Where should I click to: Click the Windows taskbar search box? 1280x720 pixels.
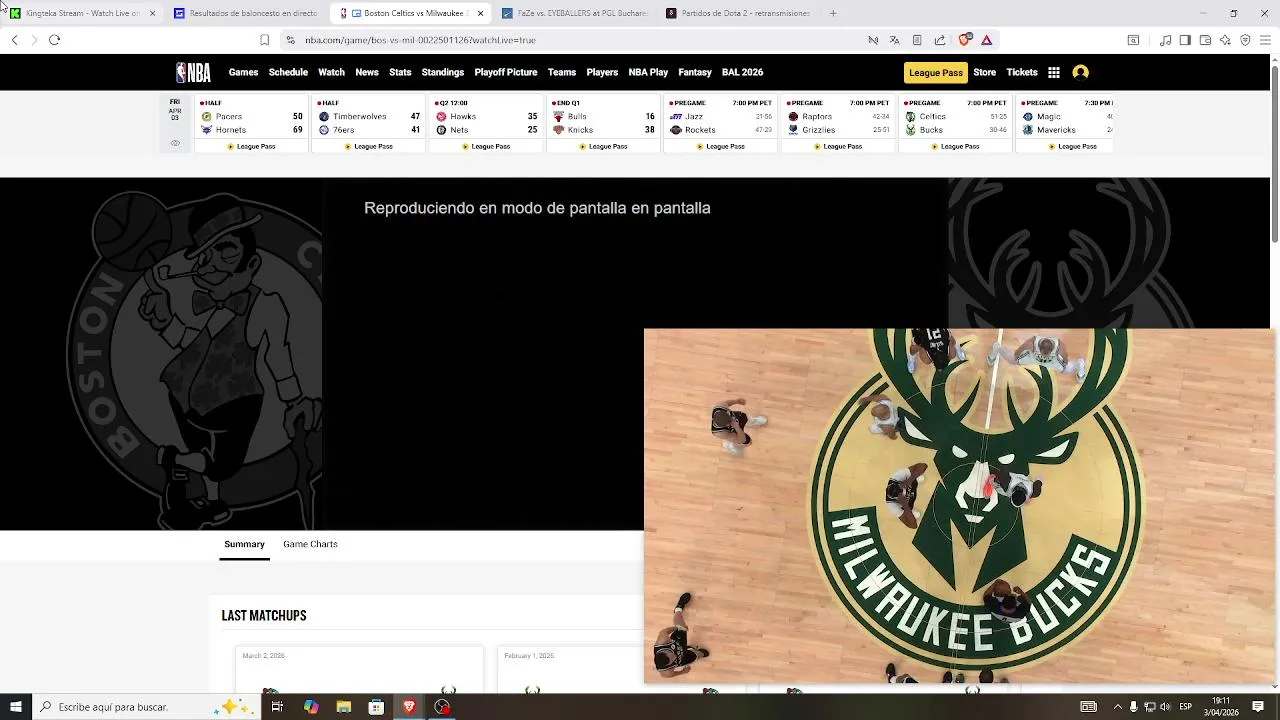coord(144,707)
